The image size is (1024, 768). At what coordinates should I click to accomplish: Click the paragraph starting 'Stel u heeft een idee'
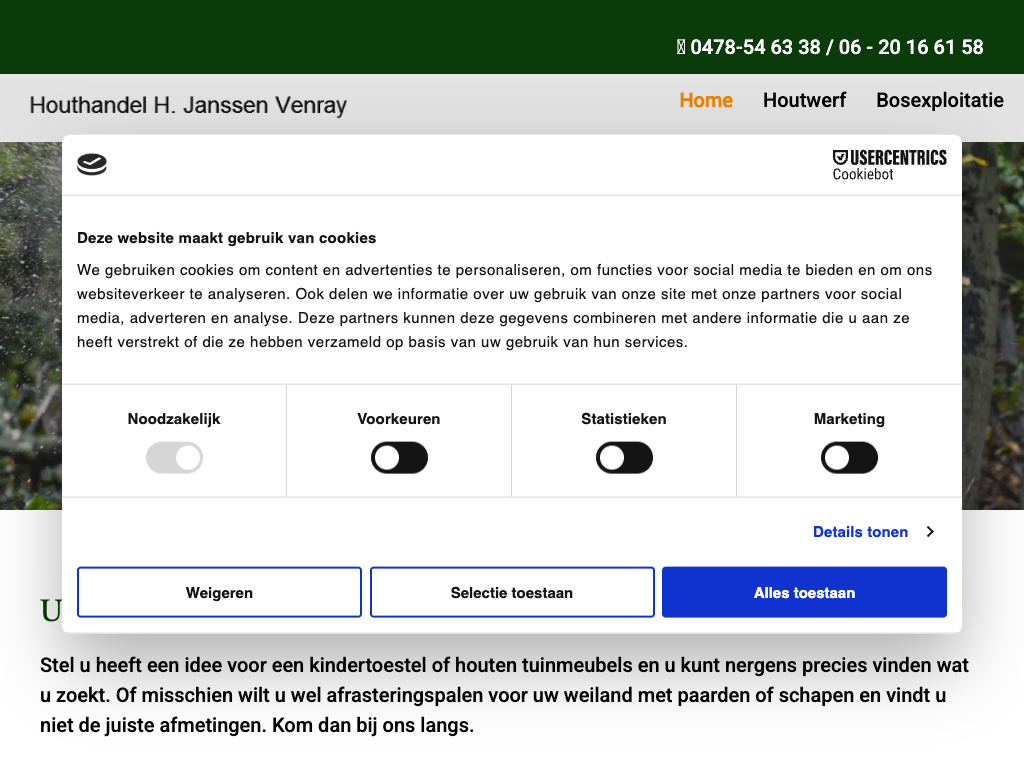coord(504,695)
